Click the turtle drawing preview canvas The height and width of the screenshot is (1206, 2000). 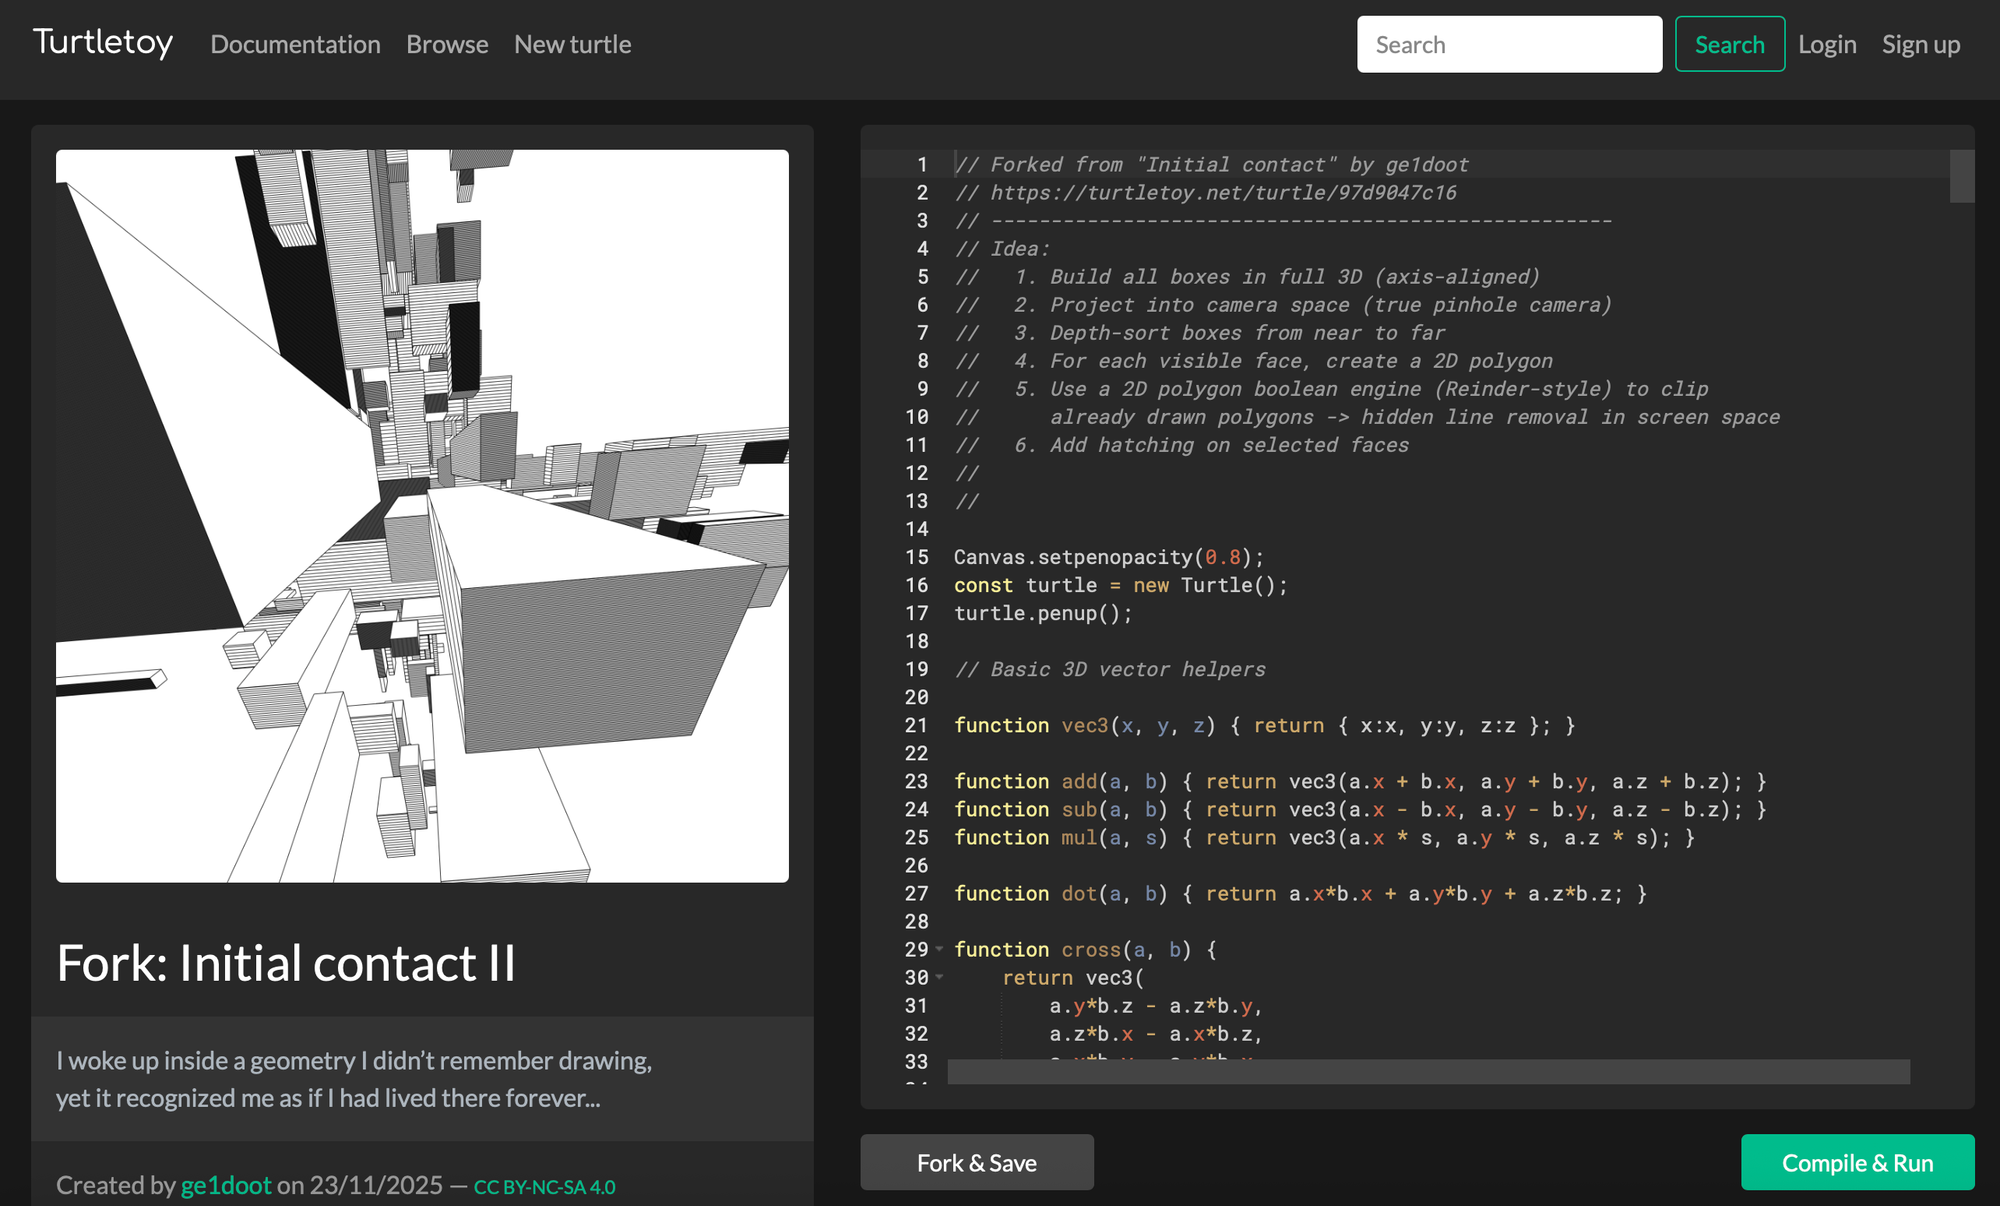click(422, 516)
